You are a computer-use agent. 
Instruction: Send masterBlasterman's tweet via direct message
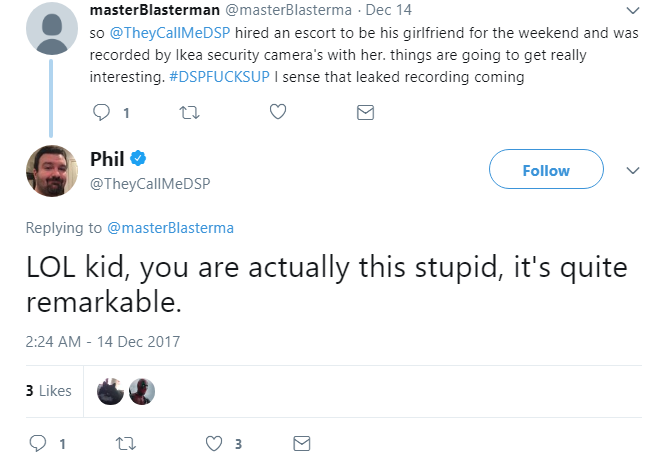pos(365,112)
